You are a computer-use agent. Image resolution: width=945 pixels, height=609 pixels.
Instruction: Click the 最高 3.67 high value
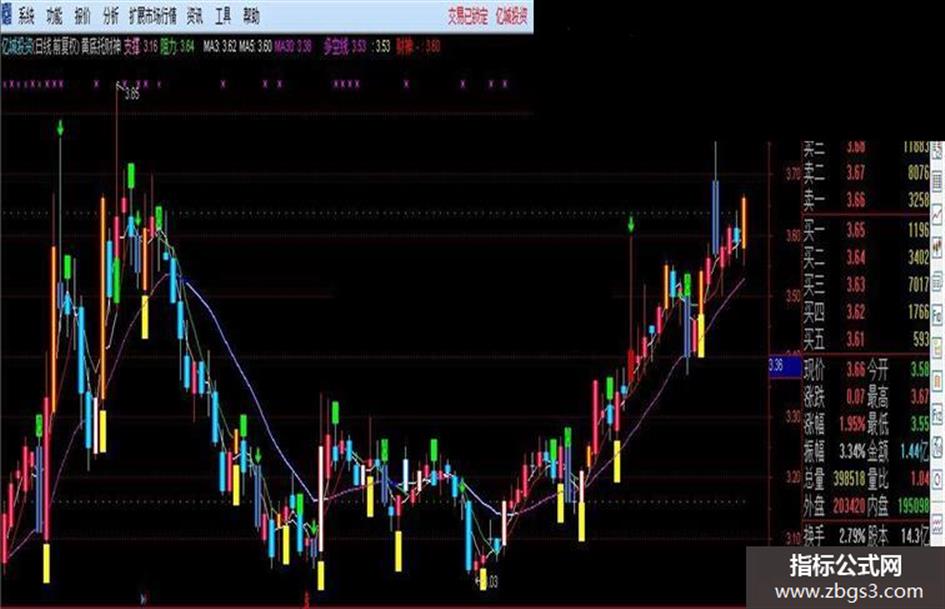click(899, 397)
